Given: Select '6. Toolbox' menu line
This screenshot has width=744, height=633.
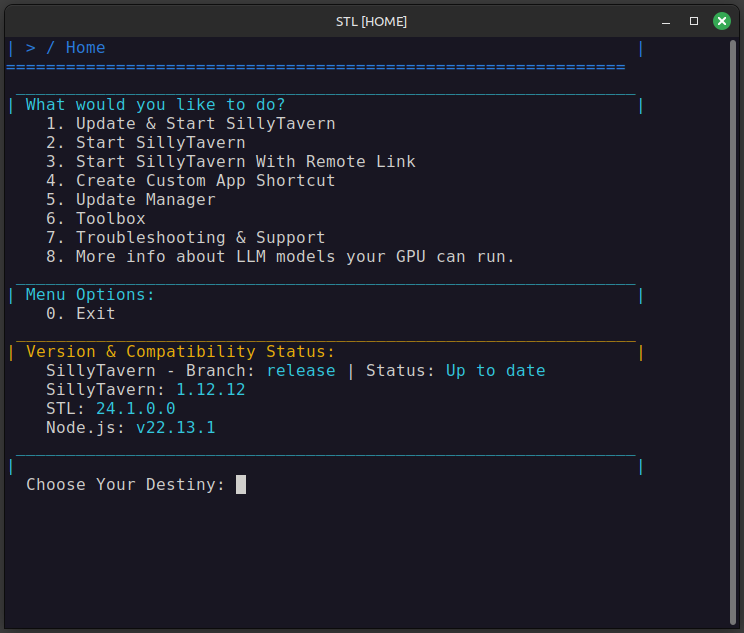Looking at the screenshot, I should (96, 219).
